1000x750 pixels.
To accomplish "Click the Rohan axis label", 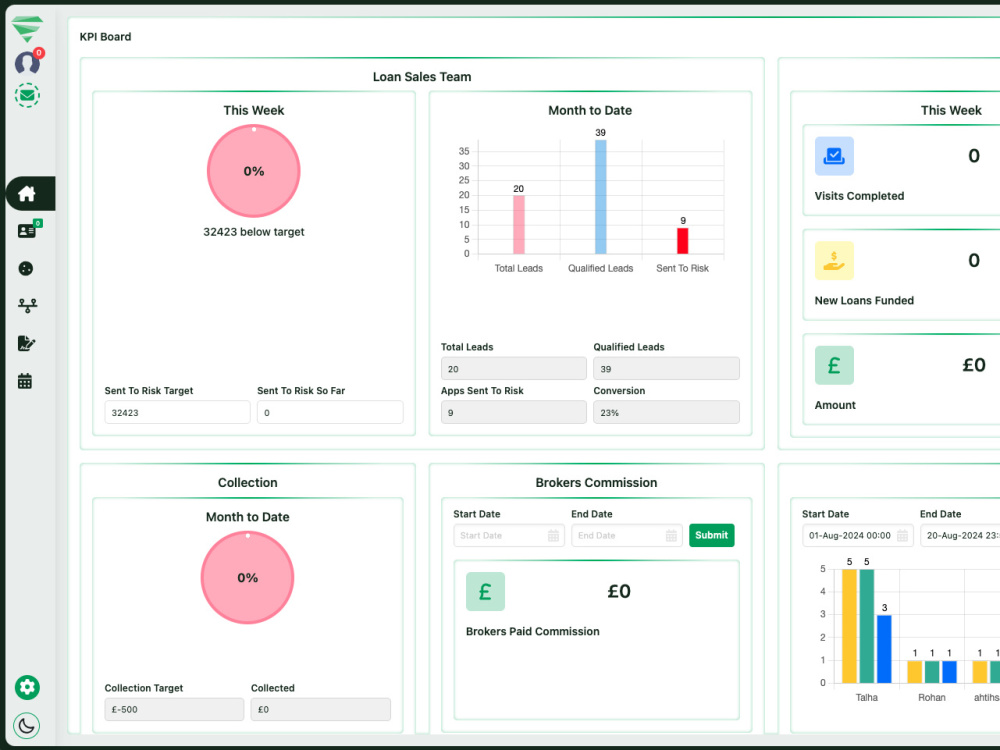I will pyautogui.click(x=932, y=698).
